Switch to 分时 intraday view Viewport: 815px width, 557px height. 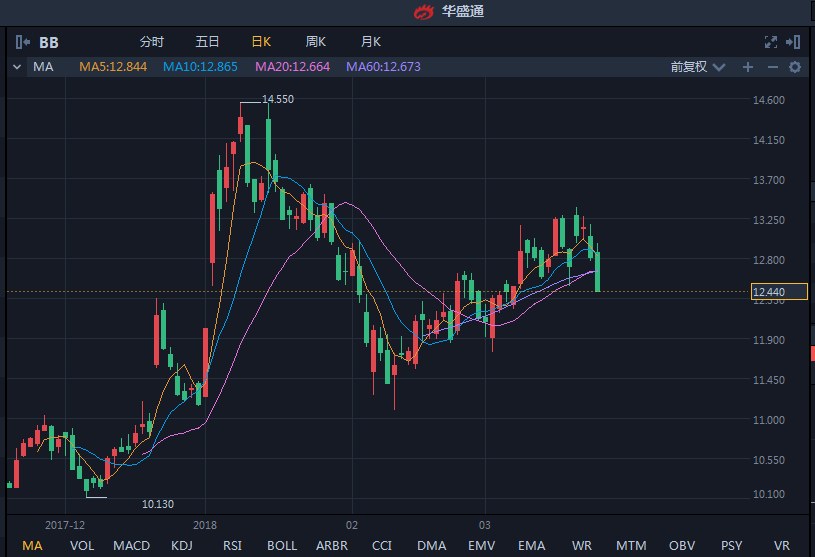point(152,42)
